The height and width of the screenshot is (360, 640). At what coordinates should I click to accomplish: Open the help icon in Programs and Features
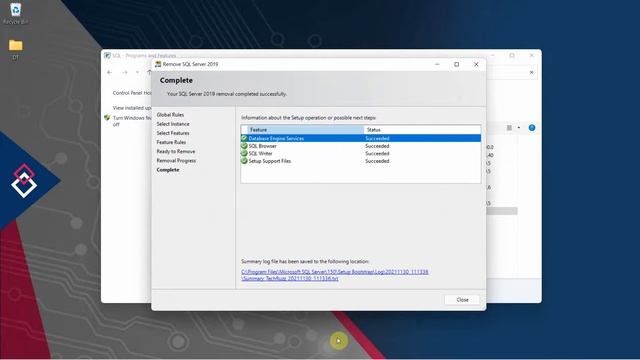532,128
